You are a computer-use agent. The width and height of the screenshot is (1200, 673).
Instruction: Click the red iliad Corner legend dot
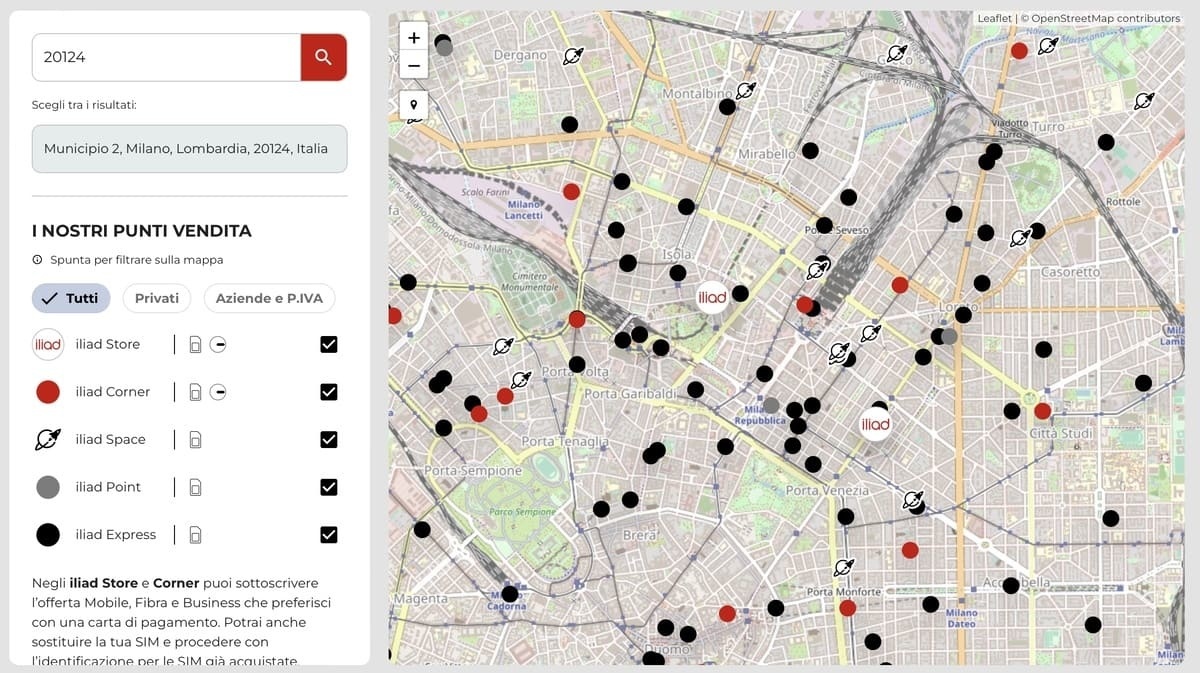pyautogui.click(x=48, y=392)
